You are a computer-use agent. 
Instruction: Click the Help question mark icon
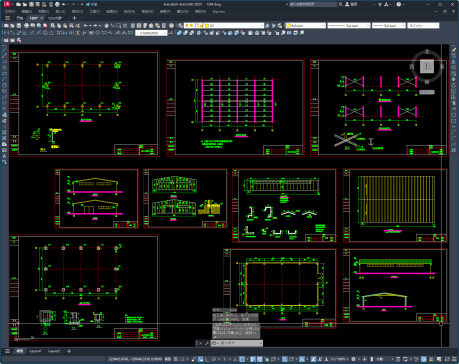tap(399, 4)
